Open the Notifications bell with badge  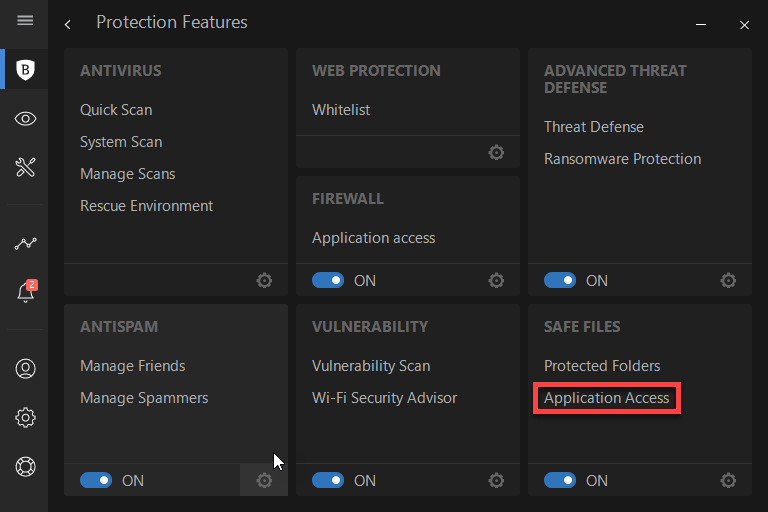click(26, 292)
